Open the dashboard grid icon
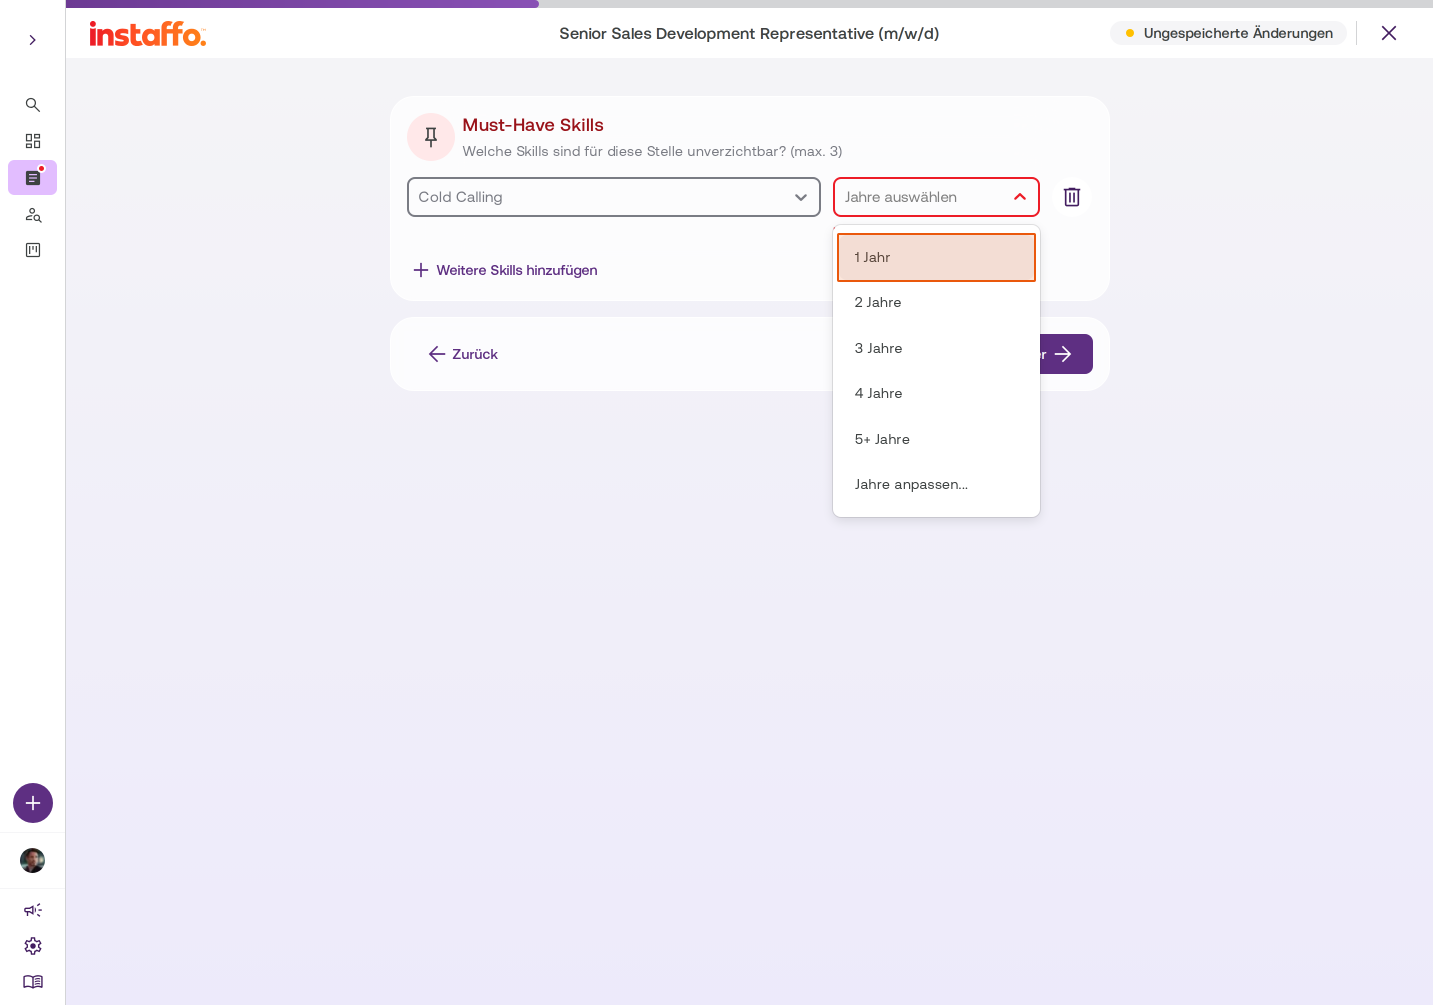 [x=33, y=141]
